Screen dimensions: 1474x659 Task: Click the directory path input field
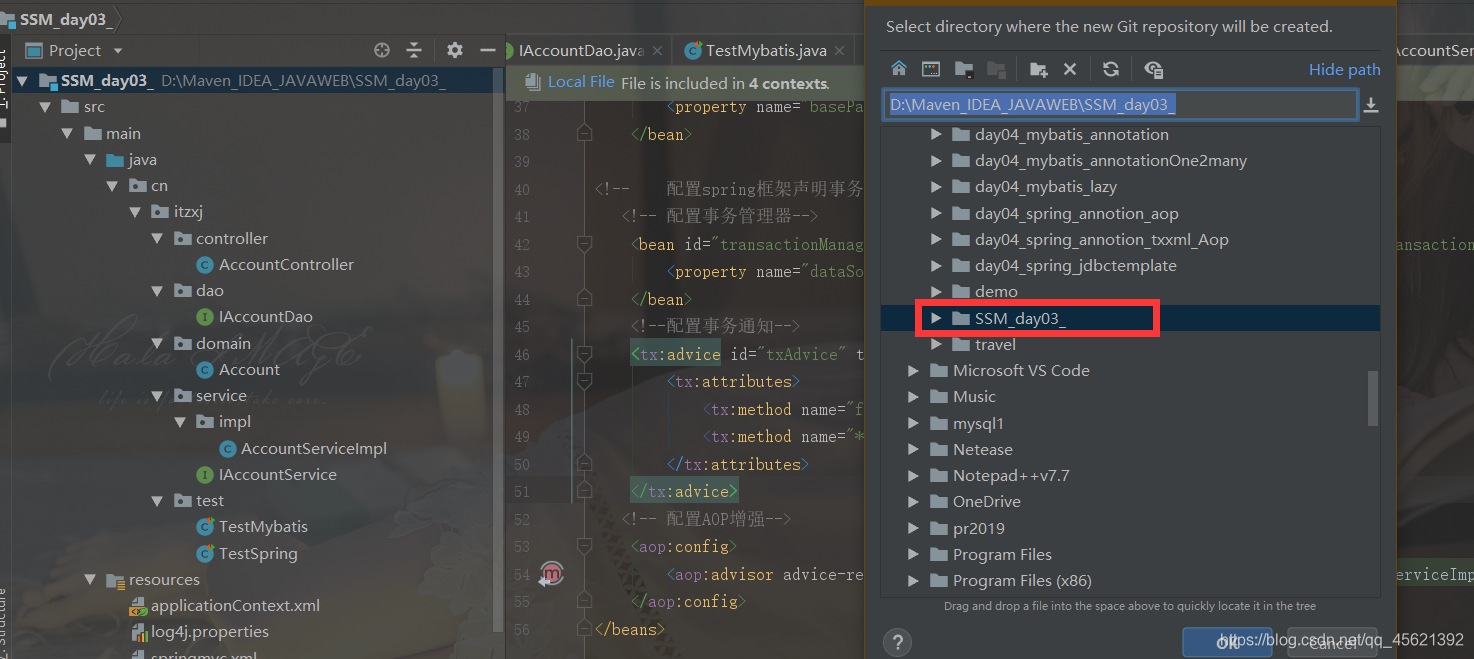pyautogui.click(x=1119, y=104)
